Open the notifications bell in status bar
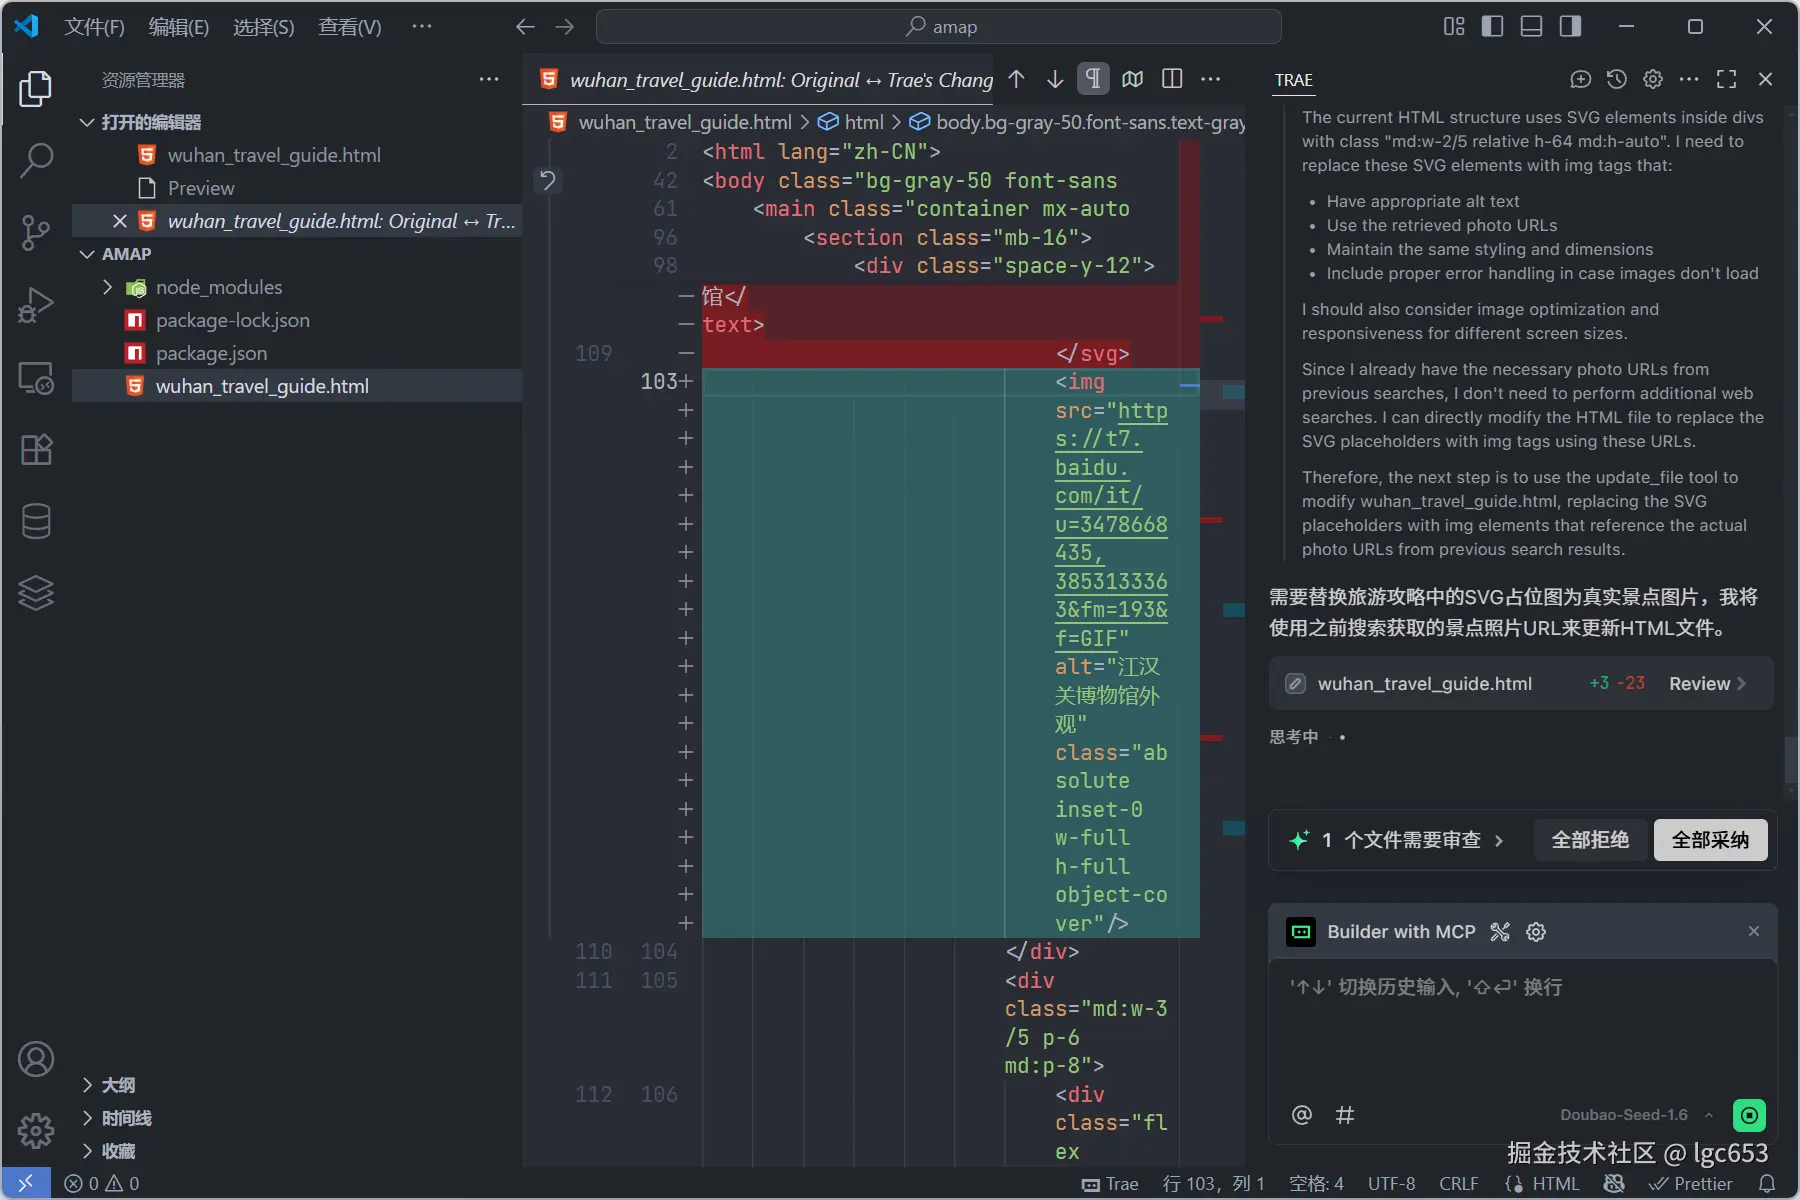This screenshot has width=1800, height=1200. tap(1767, 1184)
